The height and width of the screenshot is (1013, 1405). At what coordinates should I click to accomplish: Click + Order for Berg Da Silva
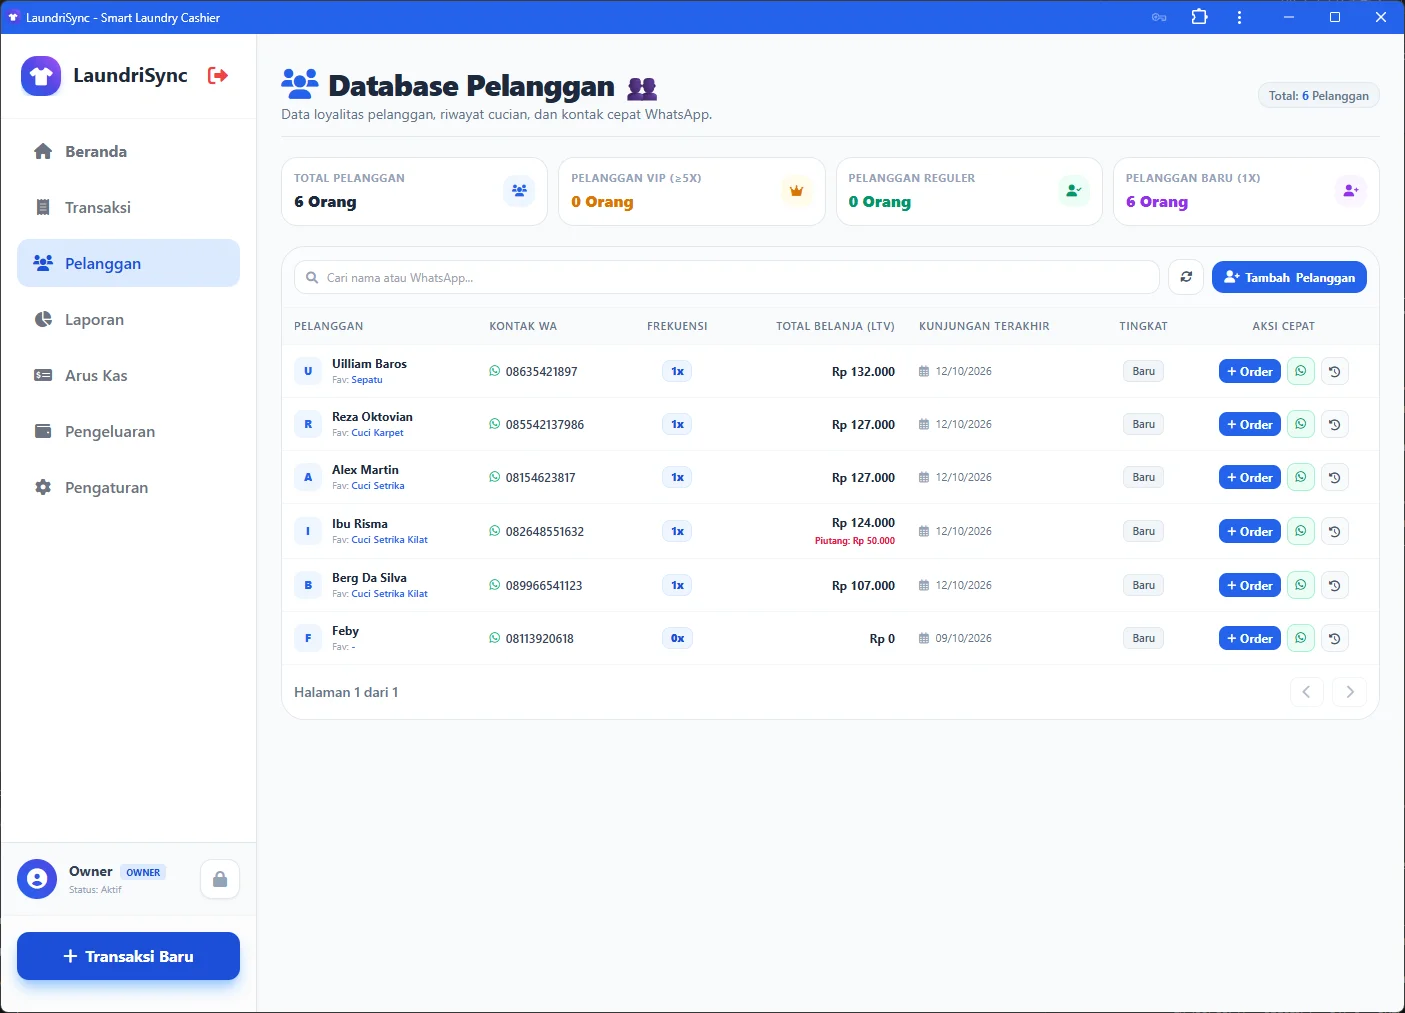[1250, 585]
